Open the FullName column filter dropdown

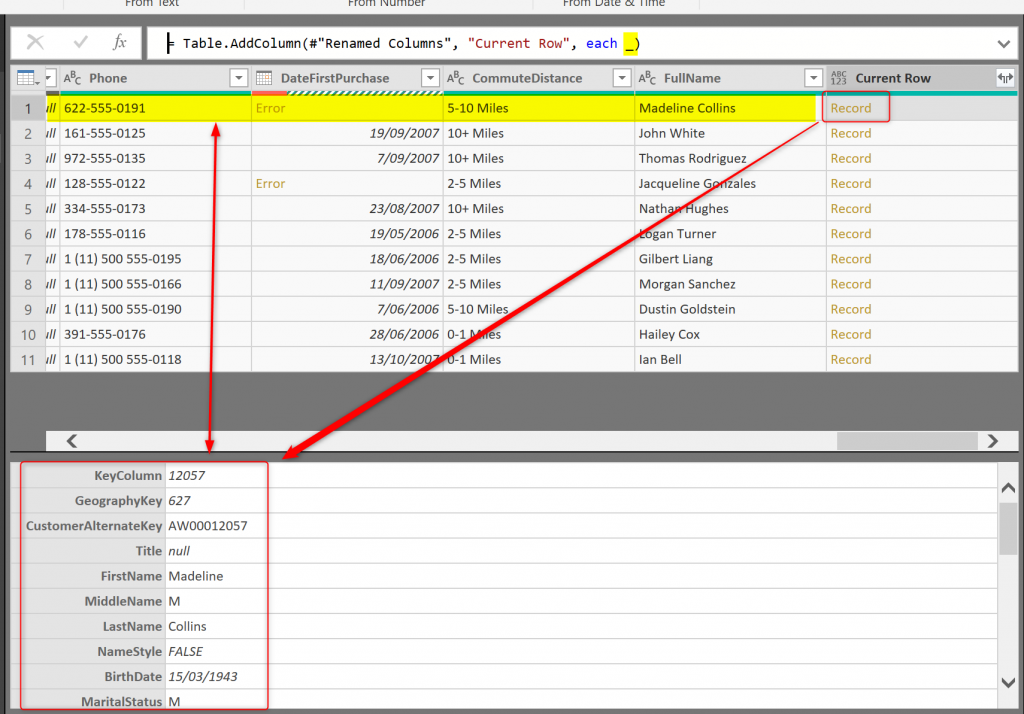pyautogui.click(x=813, y=78)
